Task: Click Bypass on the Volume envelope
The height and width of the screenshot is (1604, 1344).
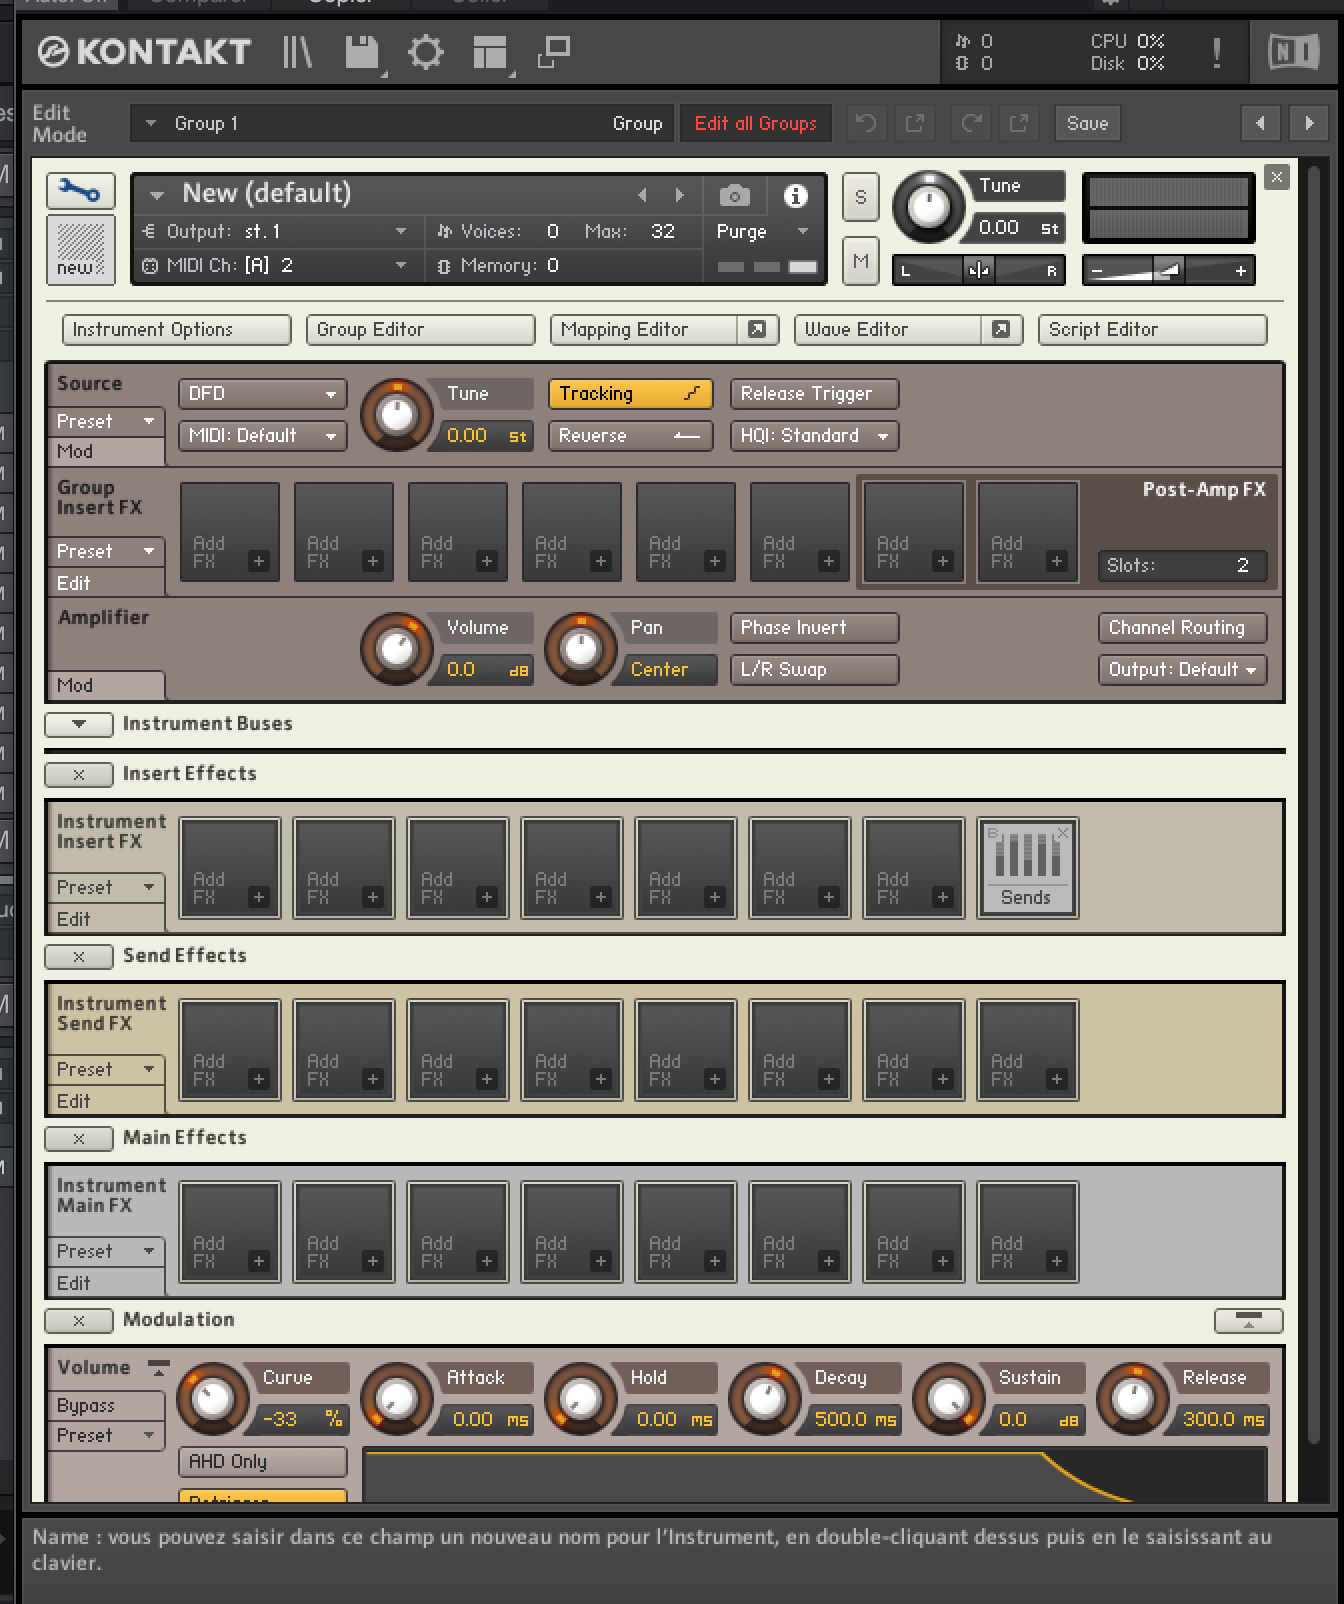Action: coord(106,1405)
